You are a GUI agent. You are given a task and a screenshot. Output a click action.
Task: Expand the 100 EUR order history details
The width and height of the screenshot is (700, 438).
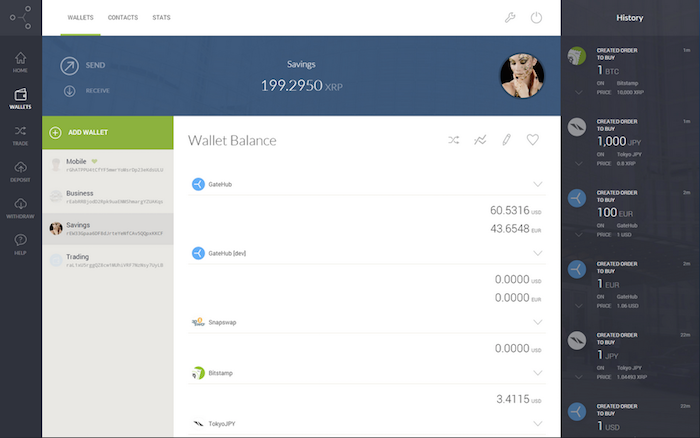coord(579,234)
